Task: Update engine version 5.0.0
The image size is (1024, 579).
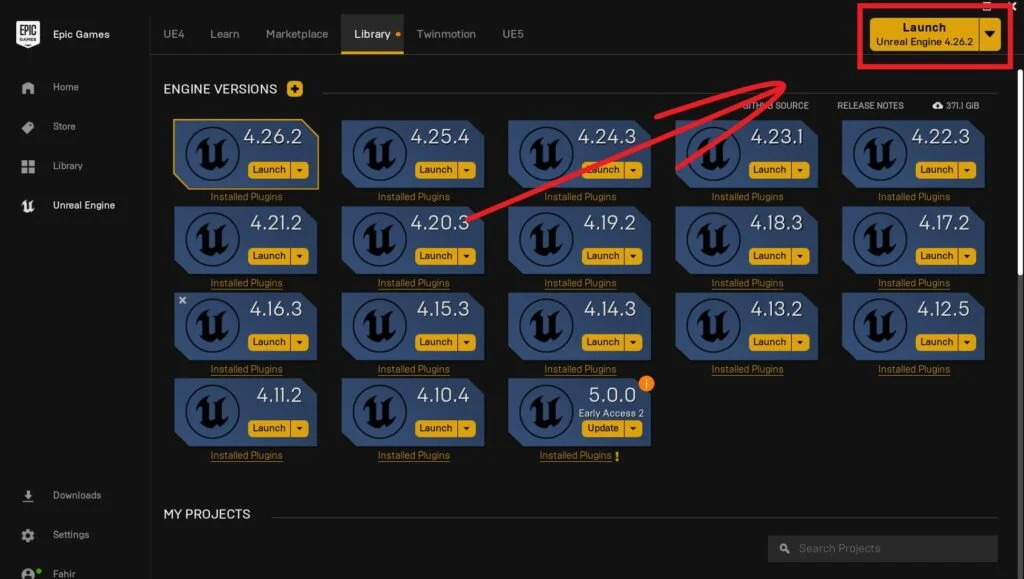Action: (x=603, y=428)
